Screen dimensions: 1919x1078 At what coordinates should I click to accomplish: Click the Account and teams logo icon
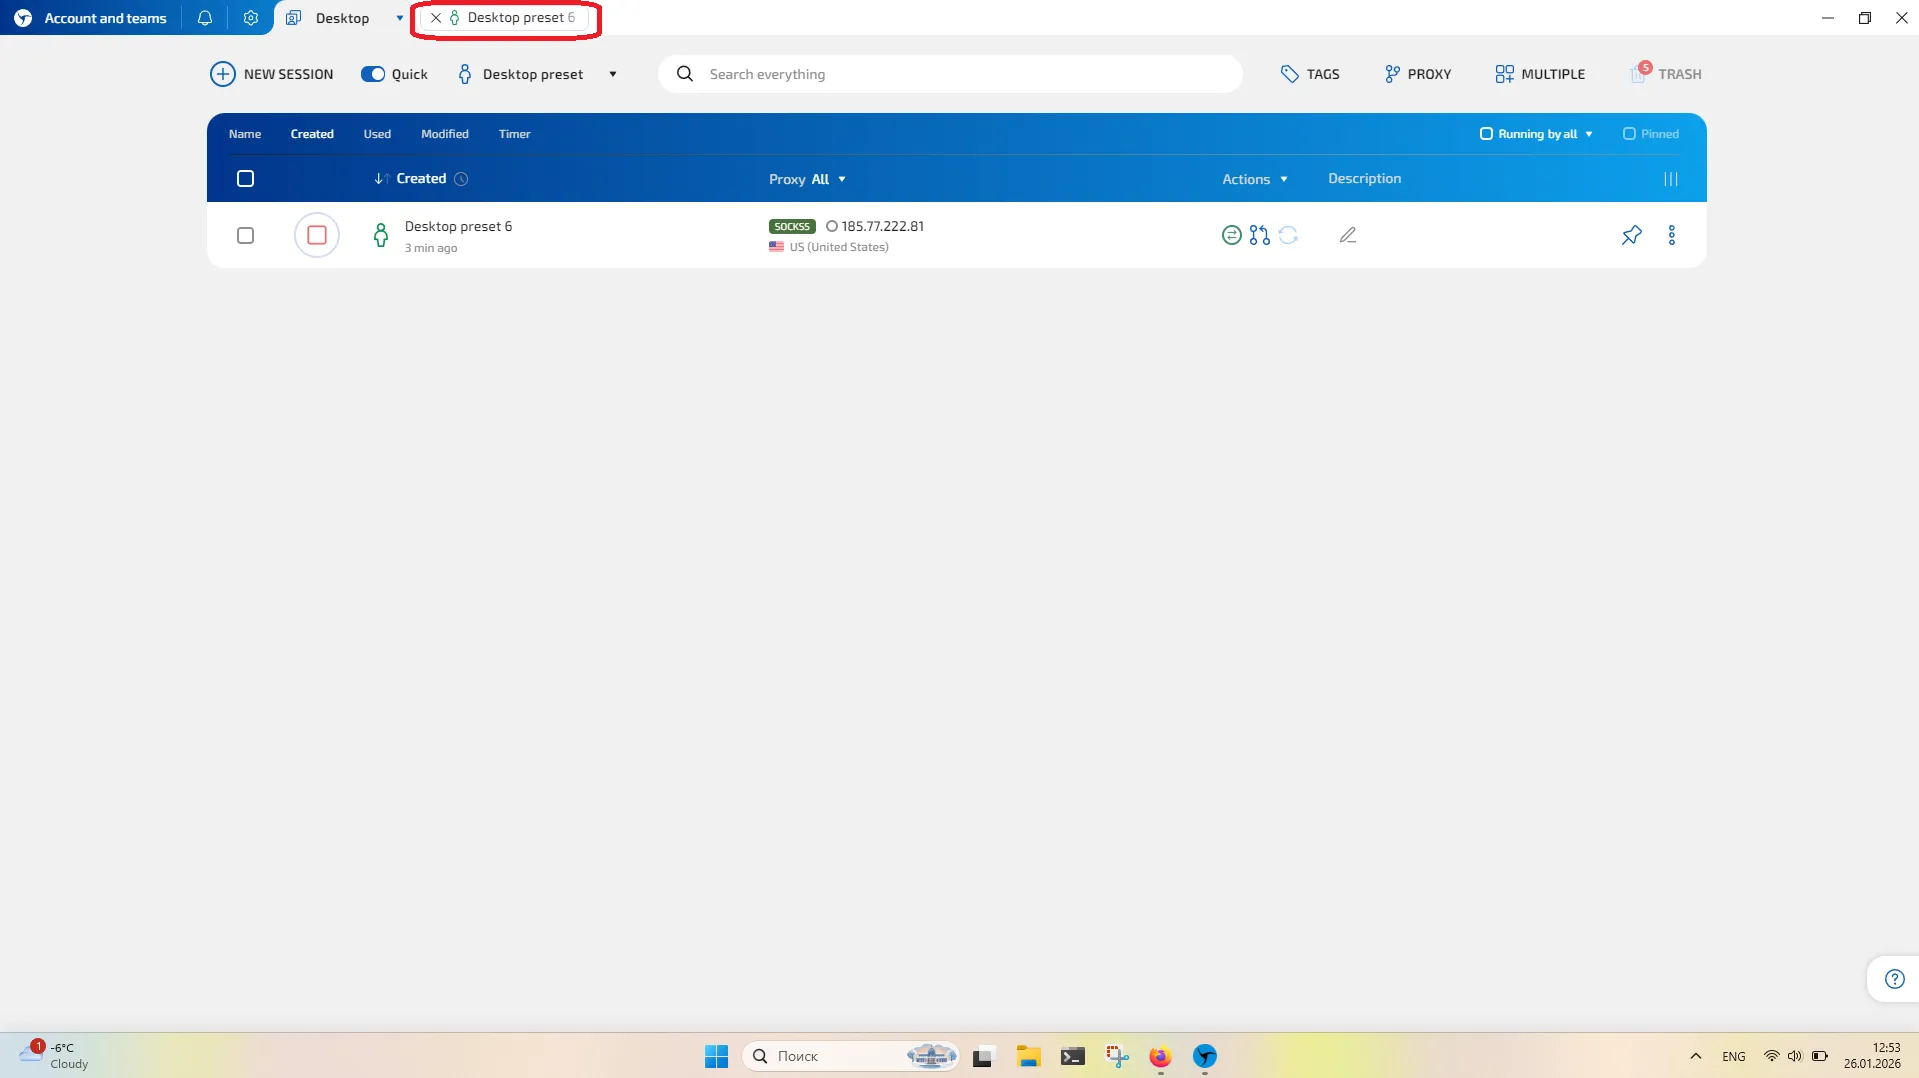coord(23,18)
